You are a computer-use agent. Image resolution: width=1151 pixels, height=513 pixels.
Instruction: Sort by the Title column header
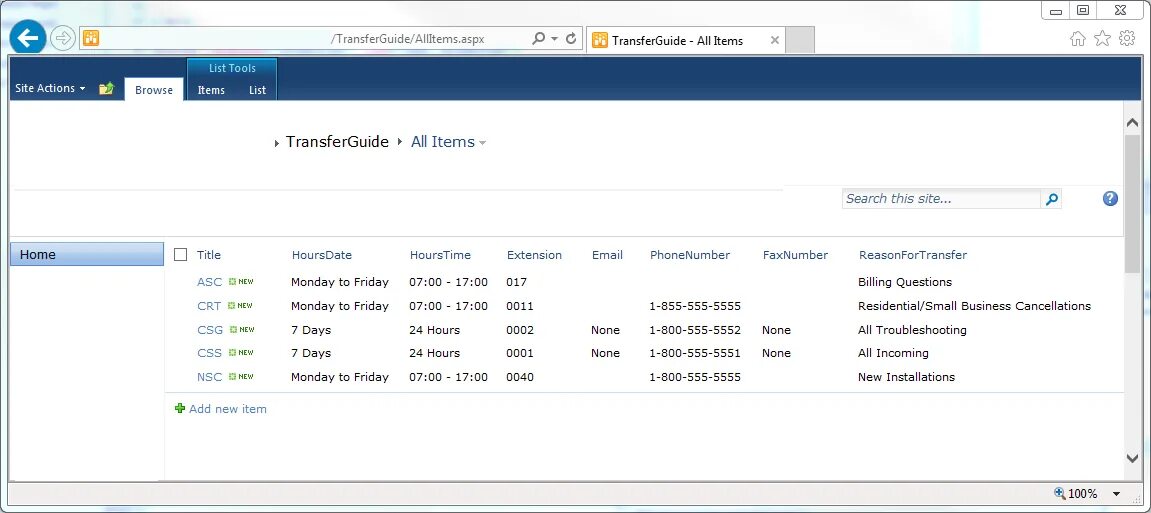tap(208, 255)
